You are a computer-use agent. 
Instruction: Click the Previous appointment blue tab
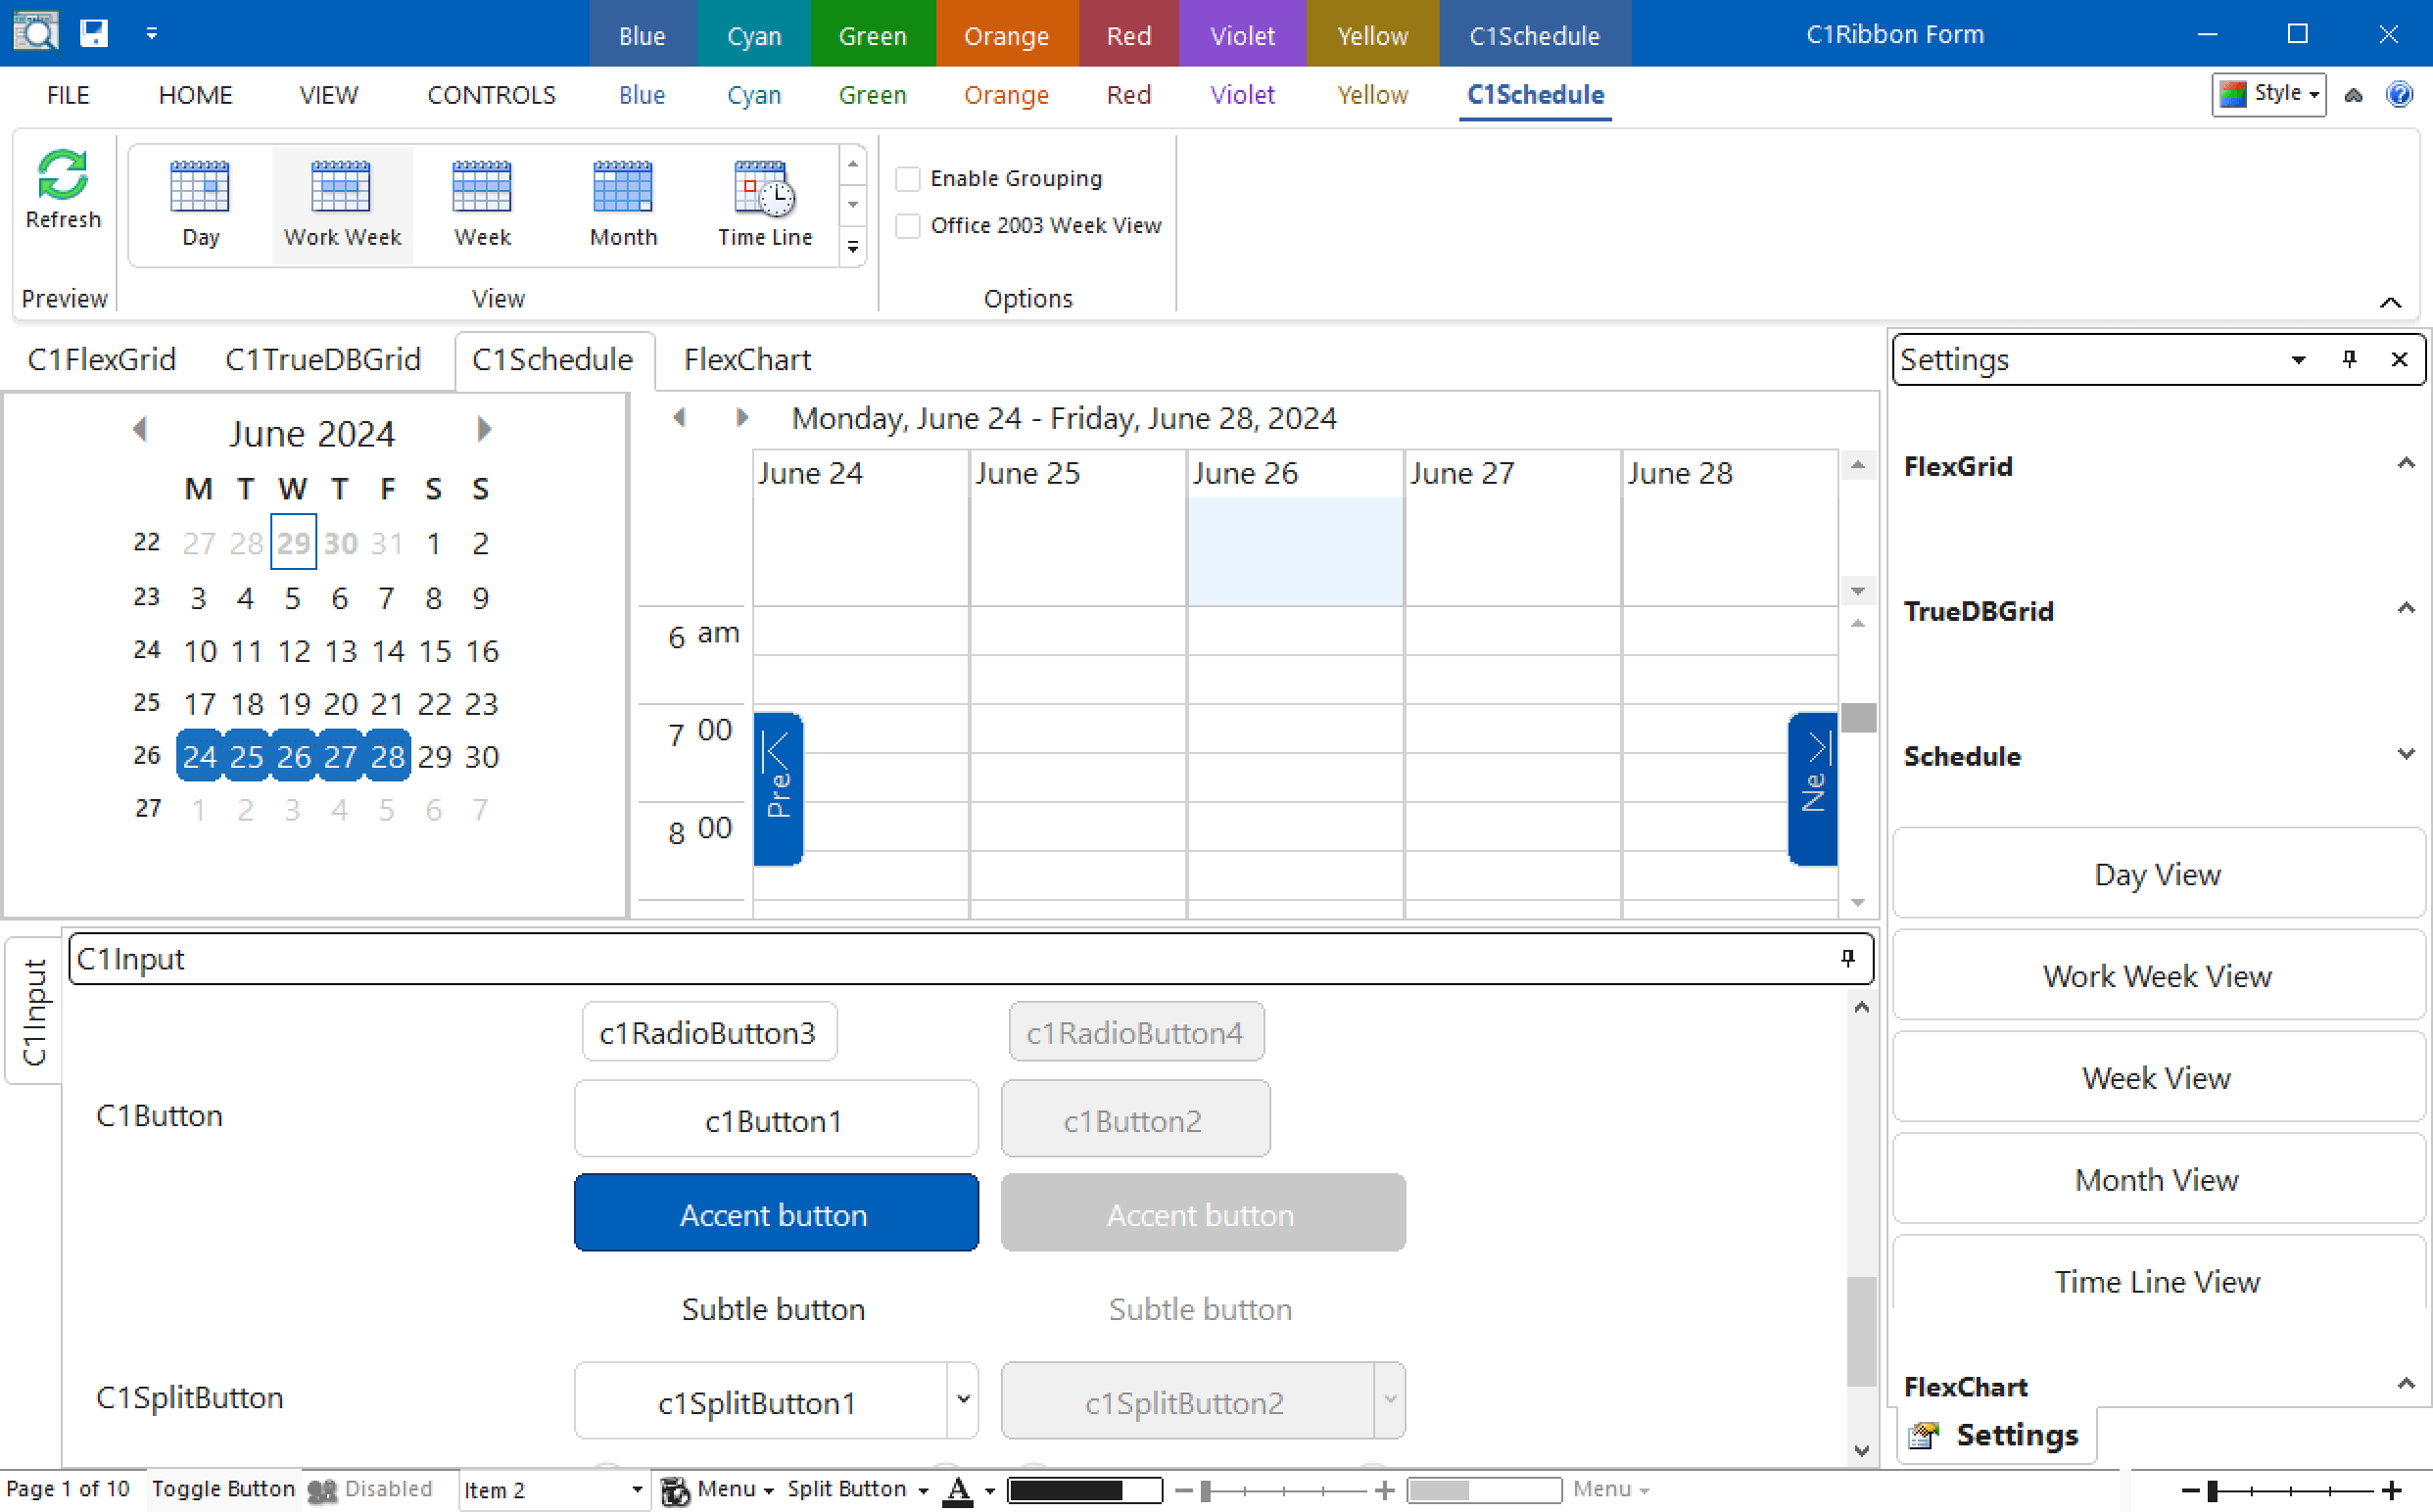[777, 788]
